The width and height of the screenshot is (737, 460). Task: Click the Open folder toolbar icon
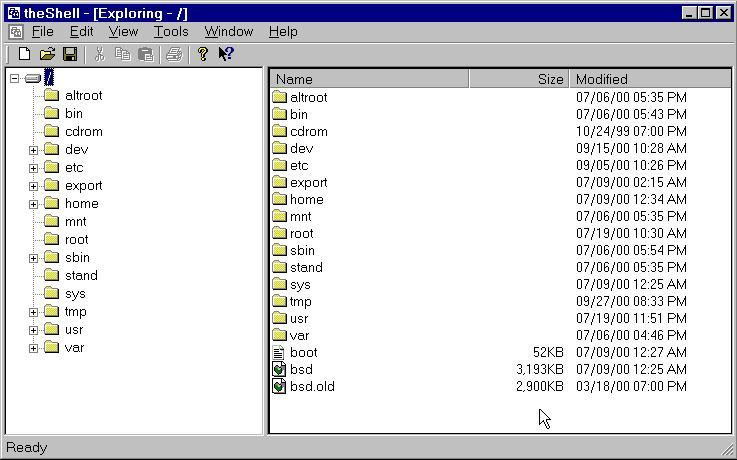pos(47,54)
